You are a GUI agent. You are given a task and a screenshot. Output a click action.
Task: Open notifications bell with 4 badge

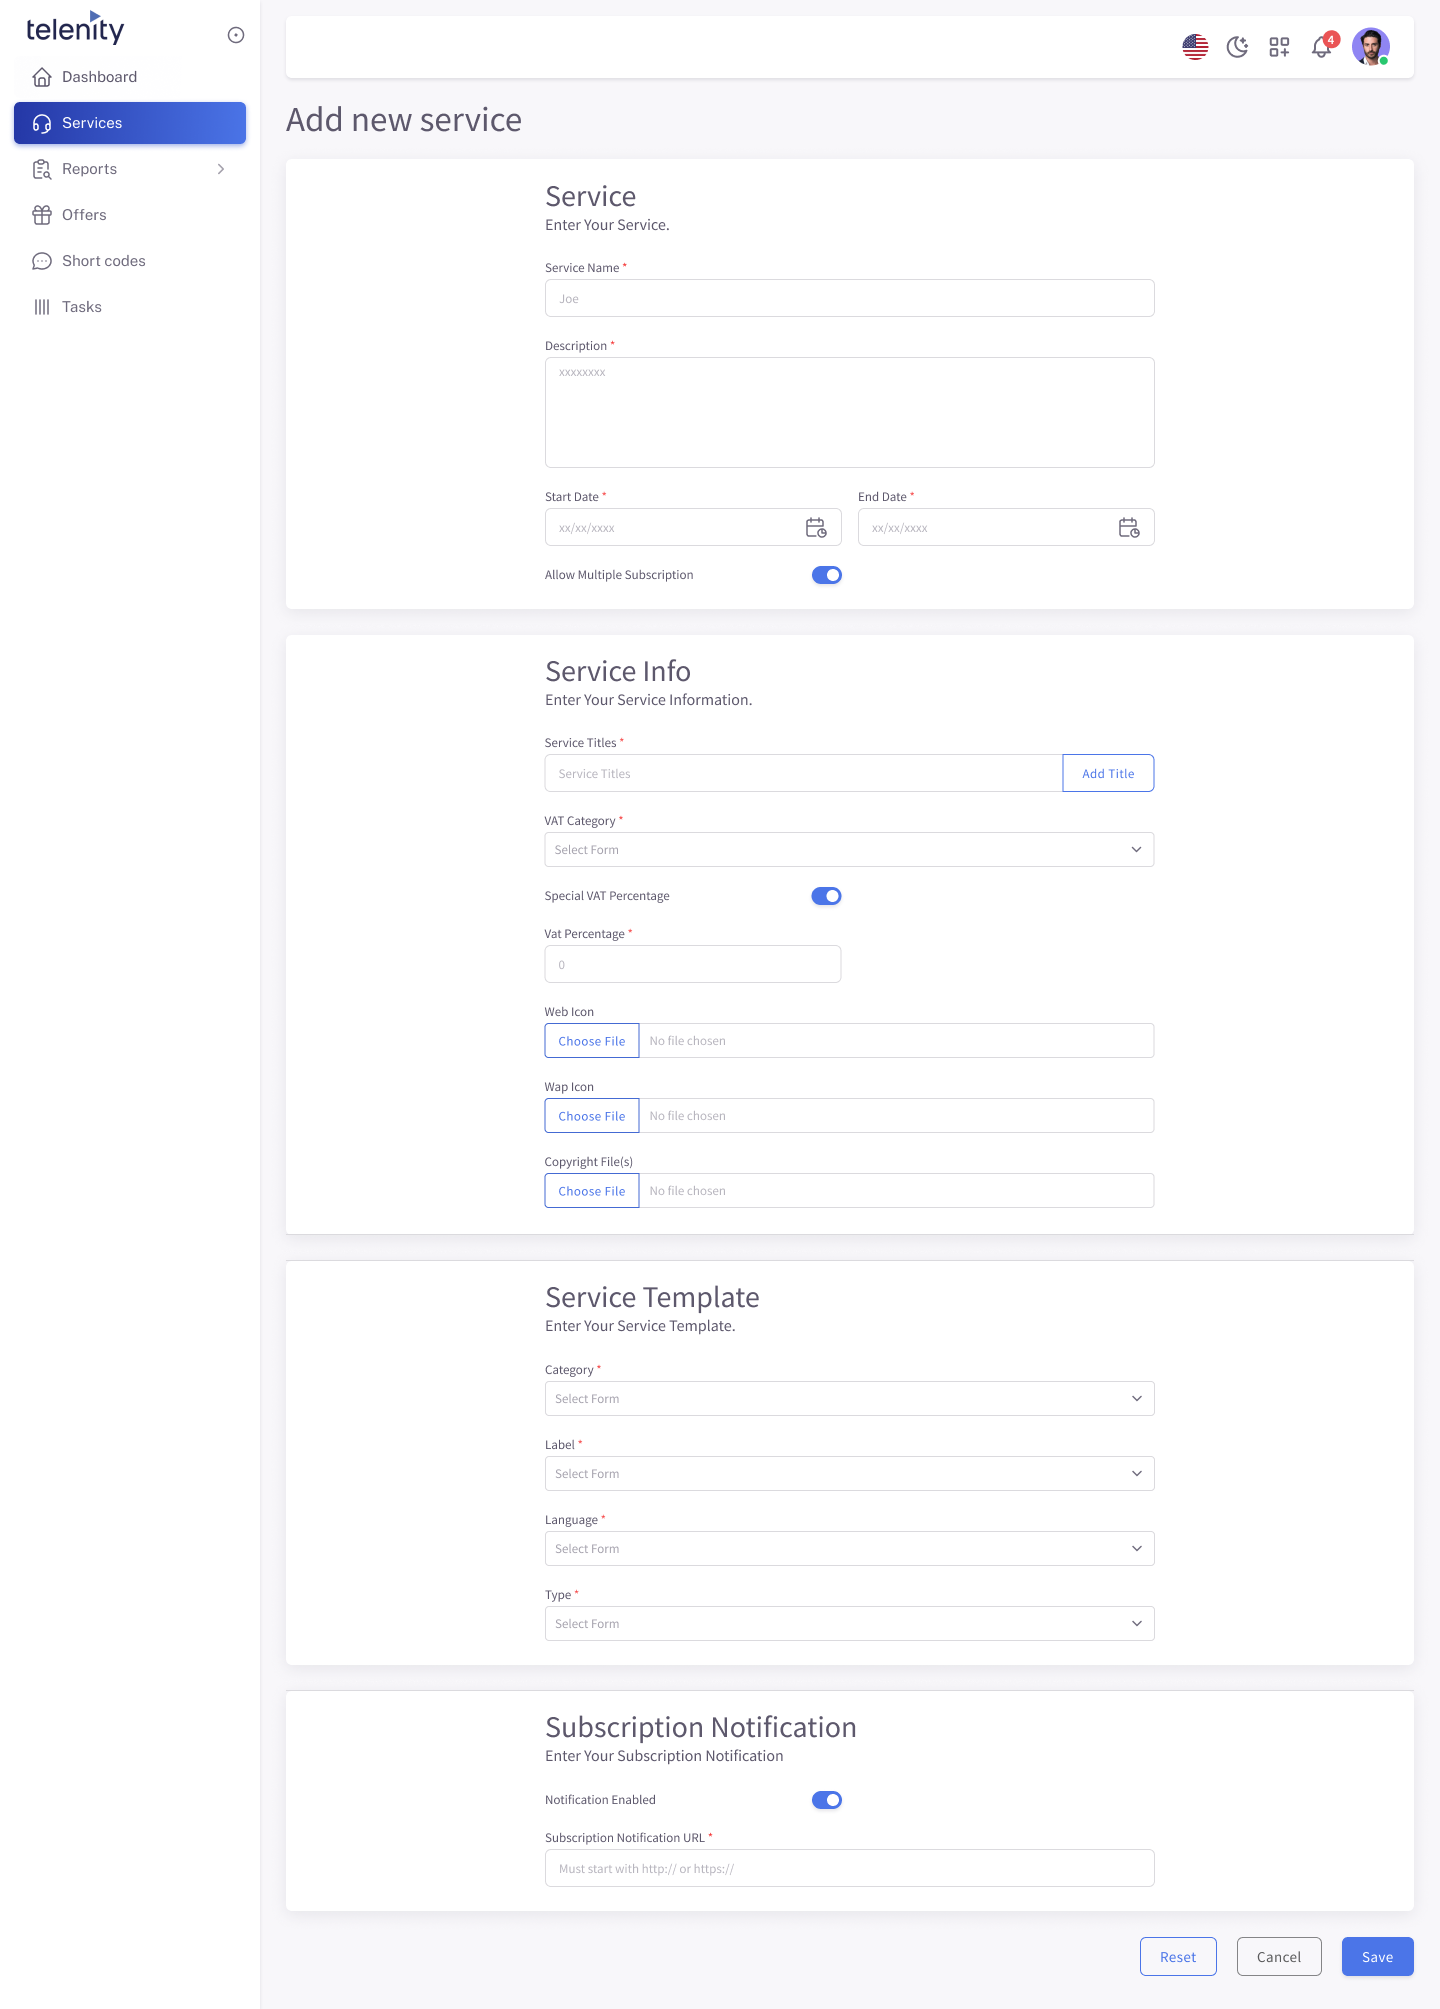point(1323,46)
